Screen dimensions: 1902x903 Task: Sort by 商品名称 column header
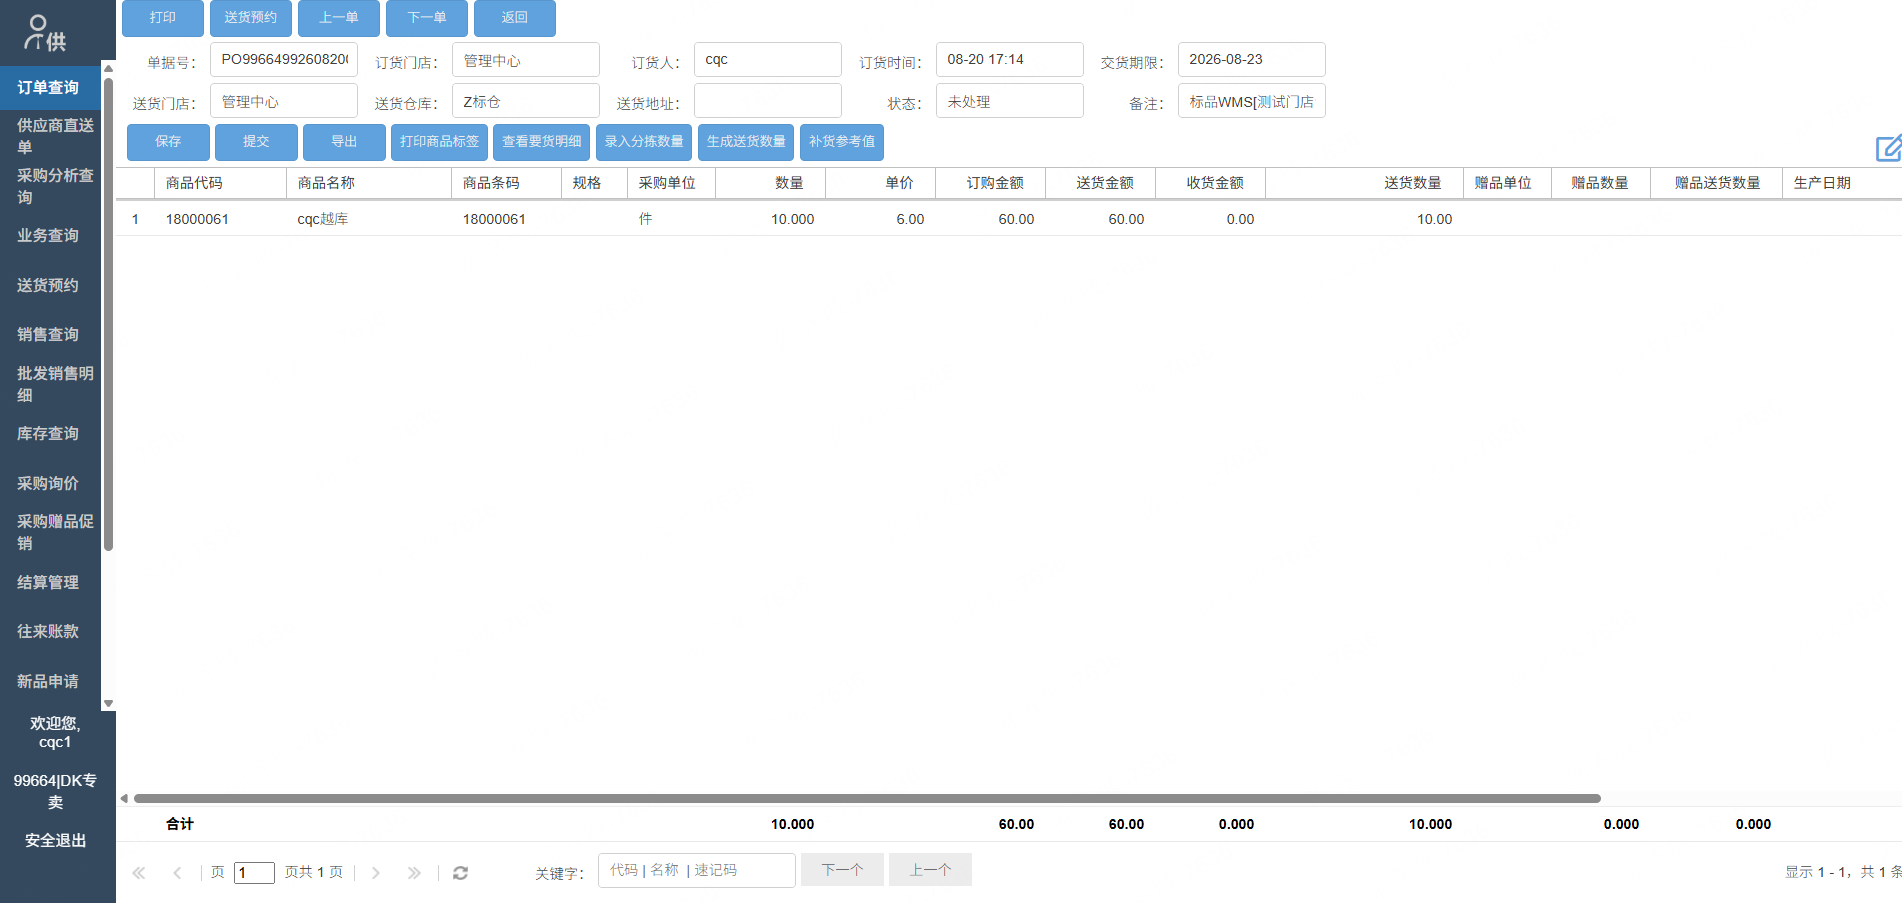(369, 183)
